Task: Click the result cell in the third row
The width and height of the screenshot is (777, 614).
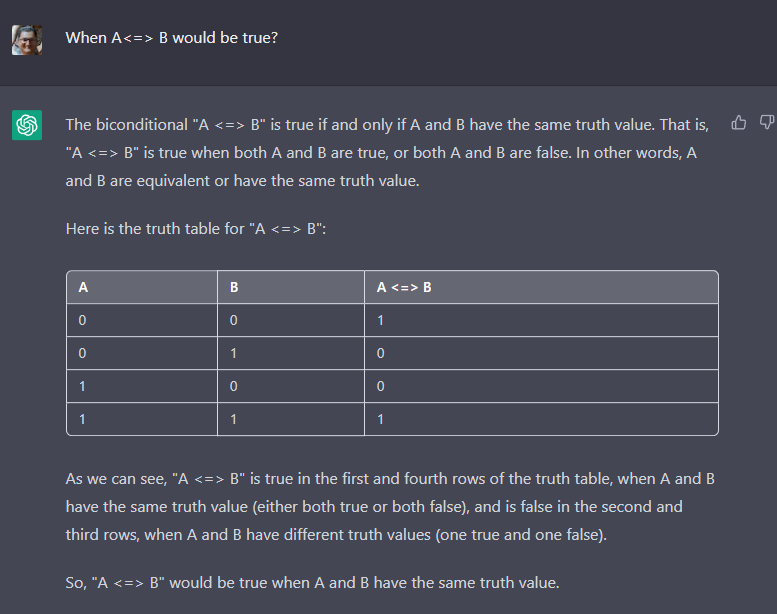Action: (x=541, y=386)
